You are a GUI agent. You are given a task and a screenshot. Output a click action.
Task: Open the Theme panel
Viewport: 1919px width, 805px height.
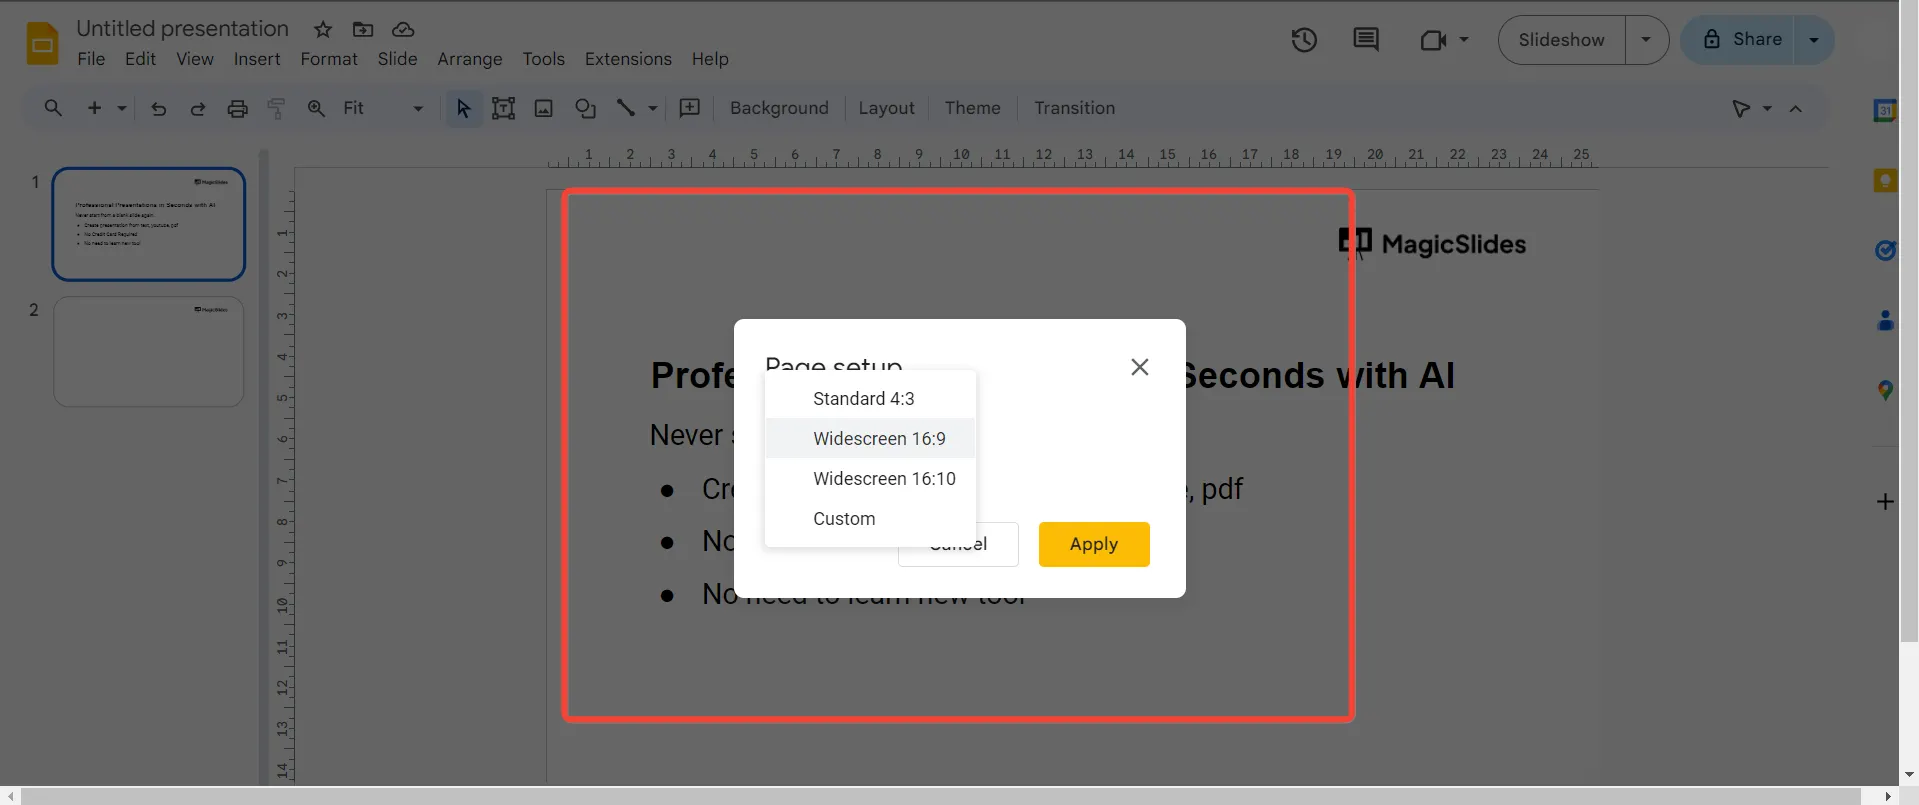coord(972,108)
